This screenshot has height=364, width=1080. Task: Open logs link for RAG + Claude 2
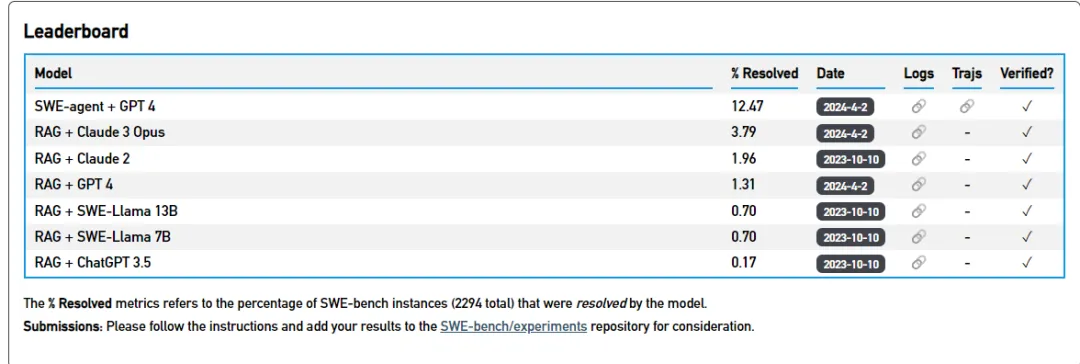[x=918, y=159]
